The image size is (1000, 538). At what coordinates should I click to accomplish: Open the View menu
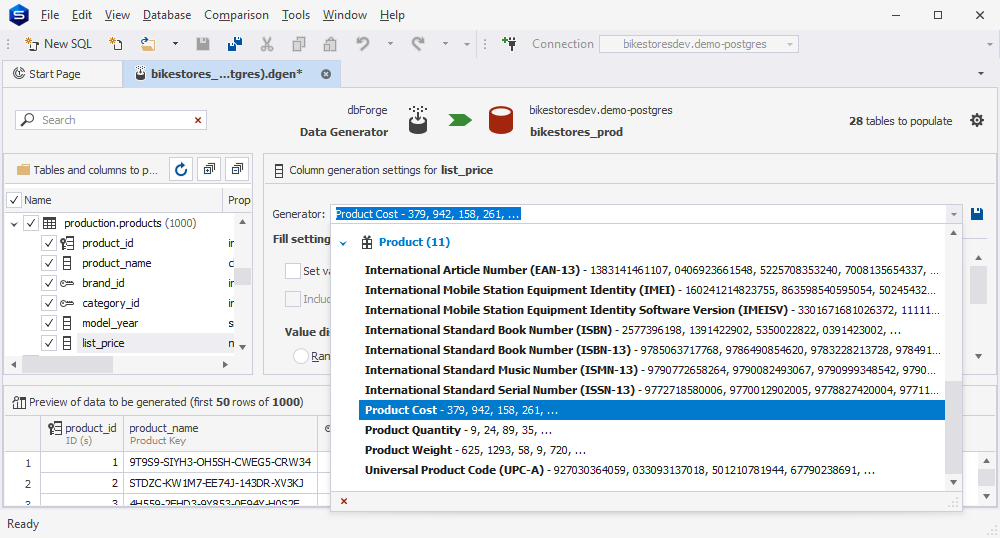pyautogui.click(x=117, y=15)
